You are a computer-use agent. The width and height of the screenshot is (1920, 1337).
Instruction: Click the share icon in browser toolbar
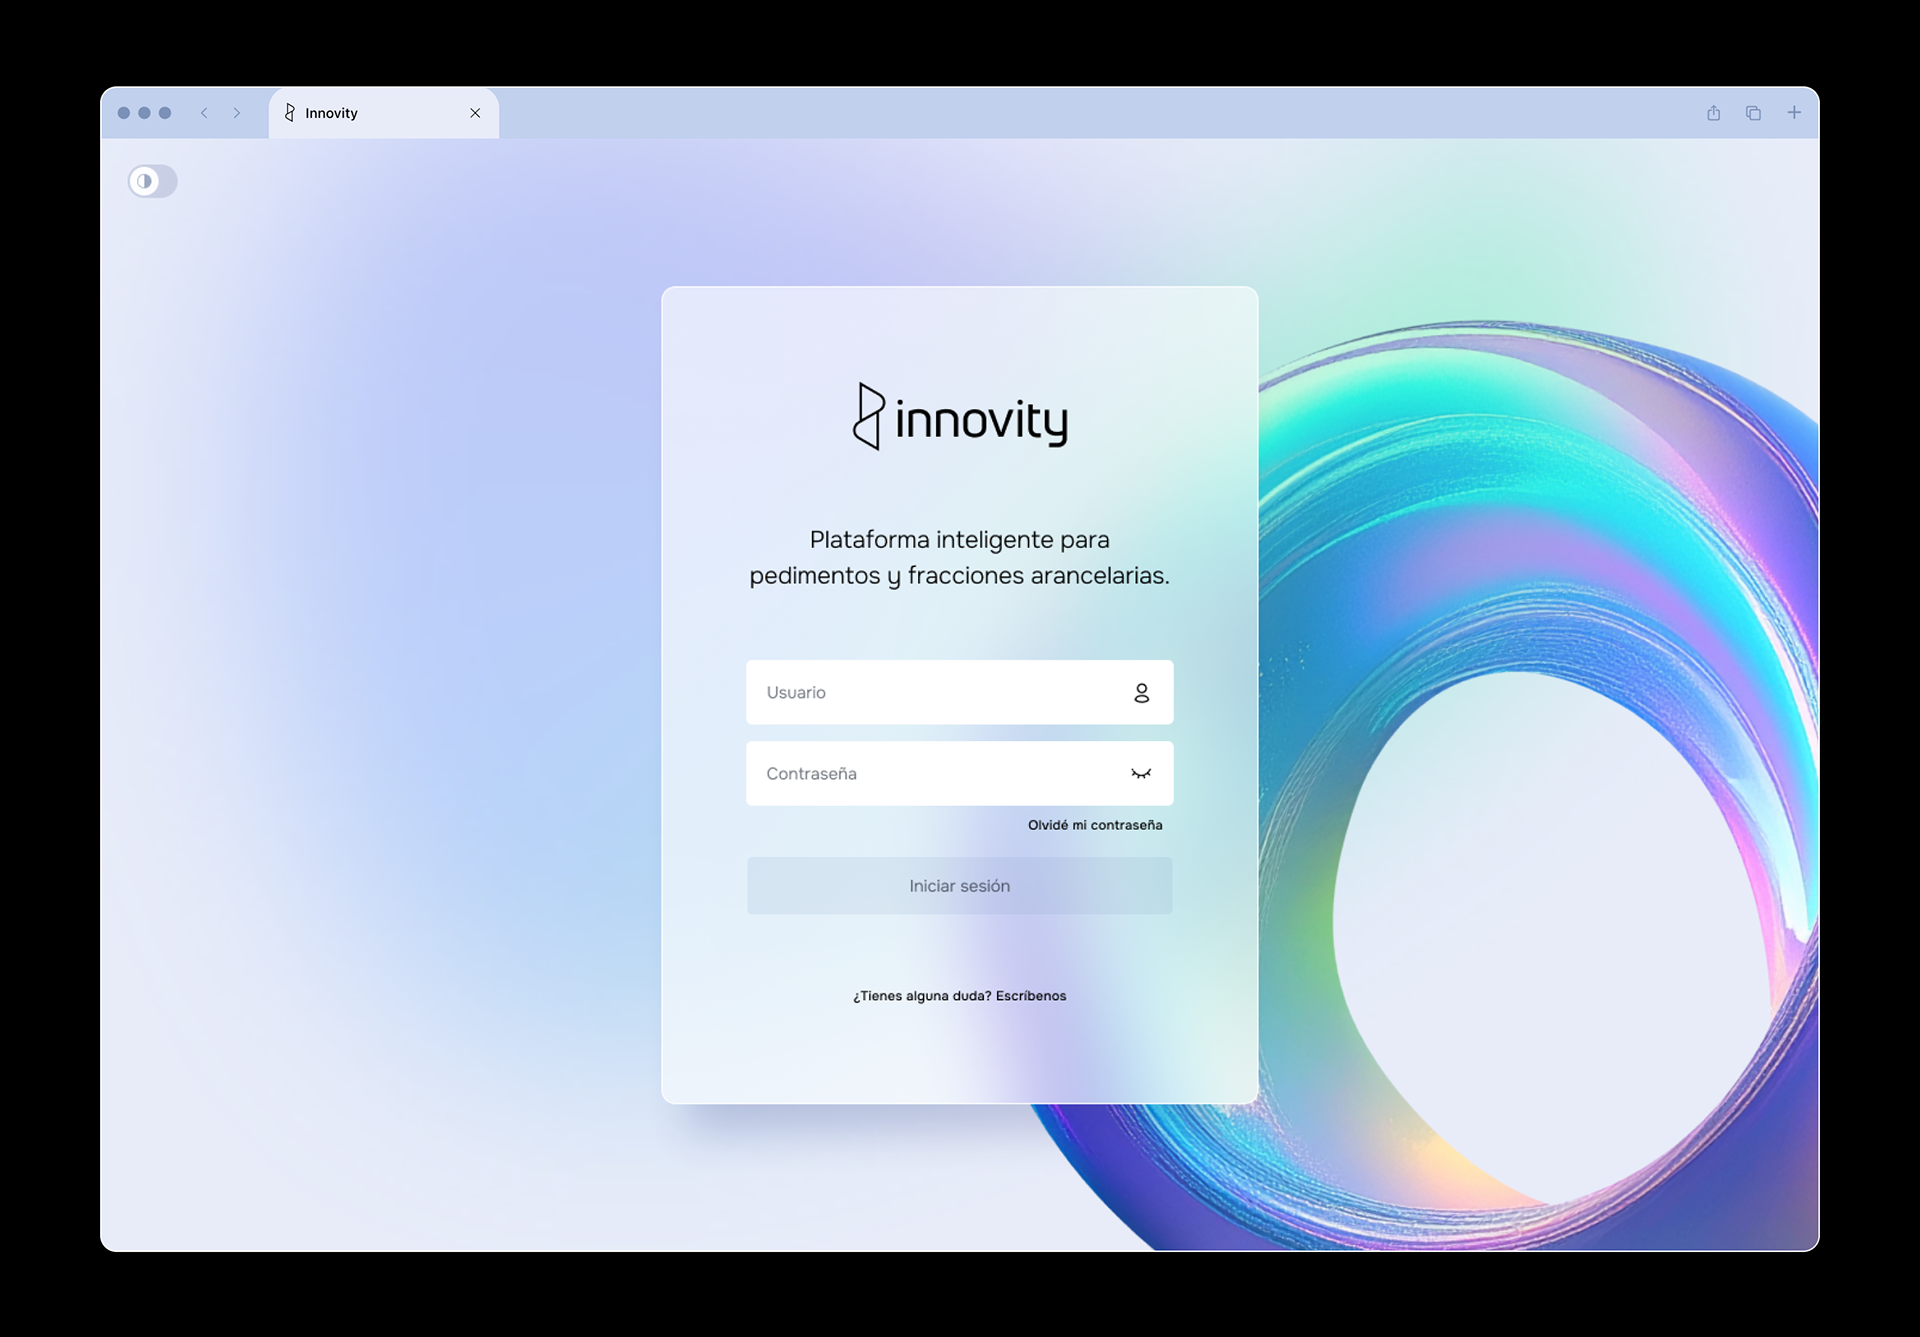pos(1713,113)
